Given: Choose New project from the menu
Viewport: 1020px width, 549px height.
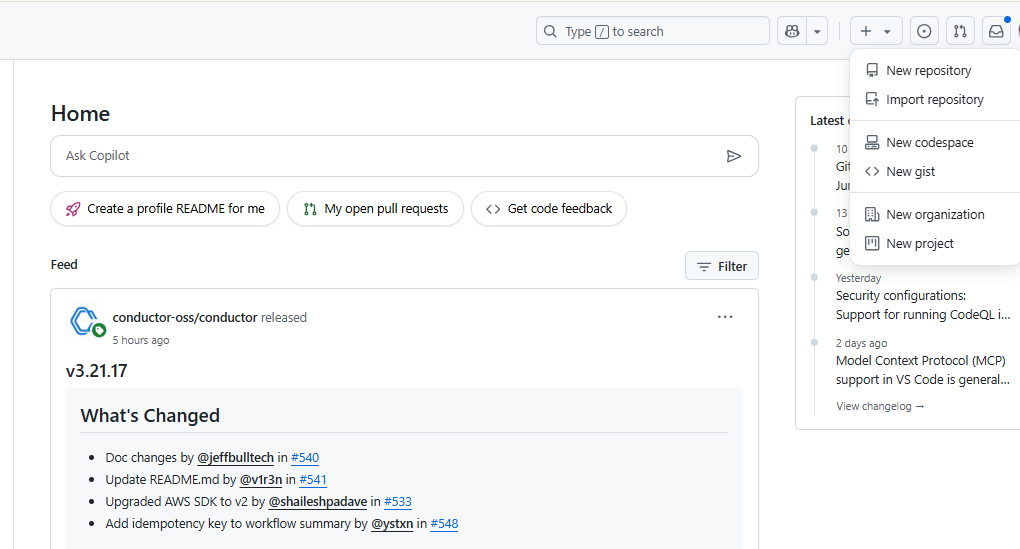Looking at the screenshot, I should [x=919, y=244].
